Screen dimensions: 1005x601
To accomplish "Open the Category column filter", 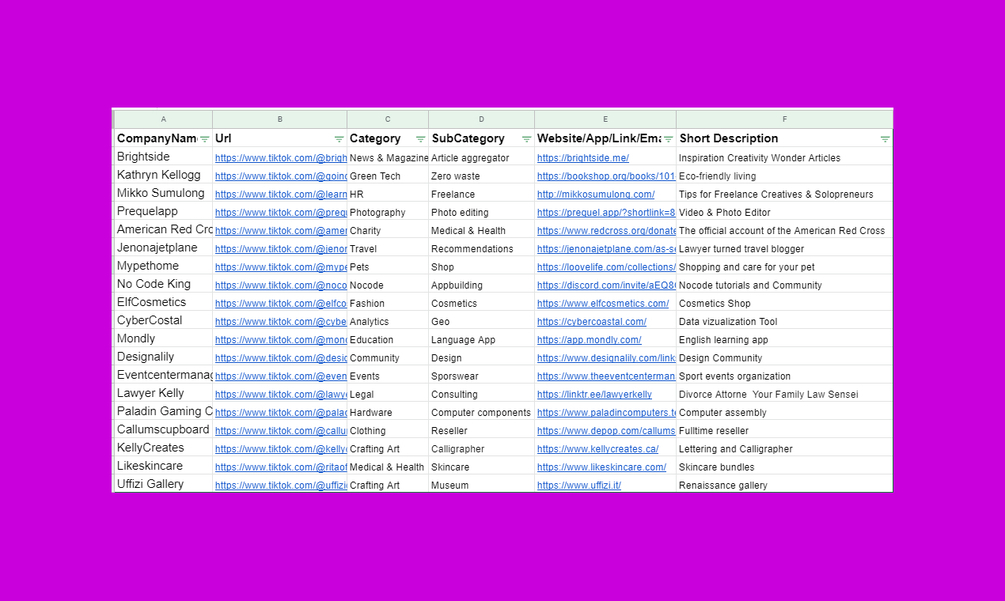I will (420, 139).
